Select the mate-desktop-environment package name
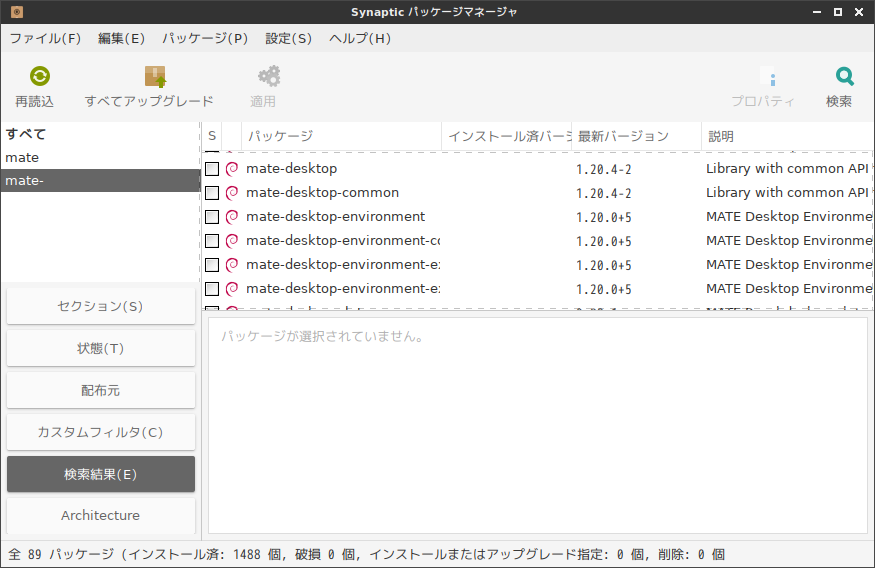 [335, 216]
